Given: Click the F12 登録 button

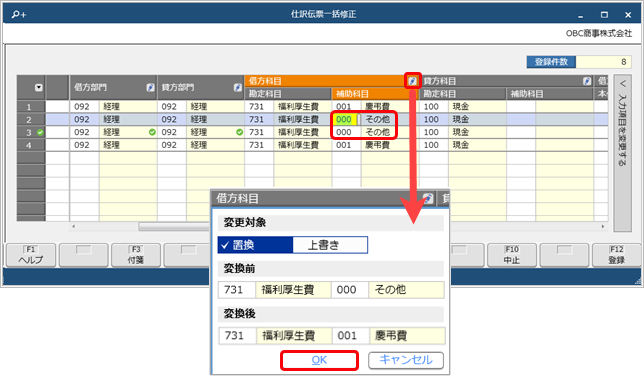Looking at the screenshot, I should click(616, 255).
